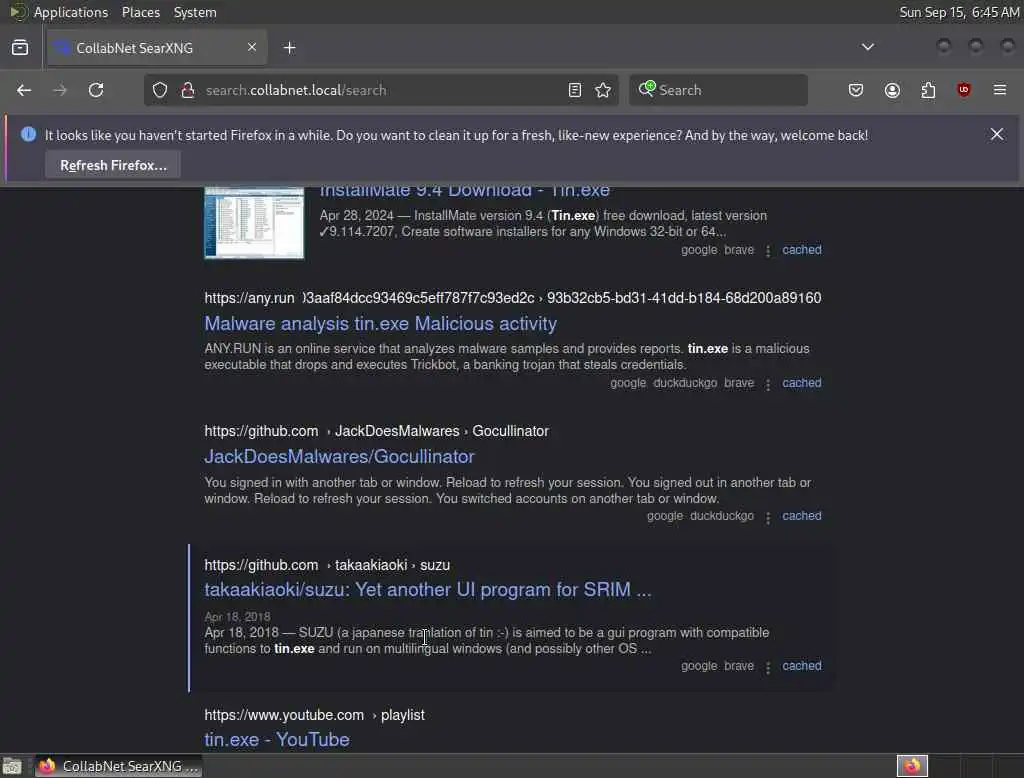Click the Firefox Search box

click(x=718, y=90)
